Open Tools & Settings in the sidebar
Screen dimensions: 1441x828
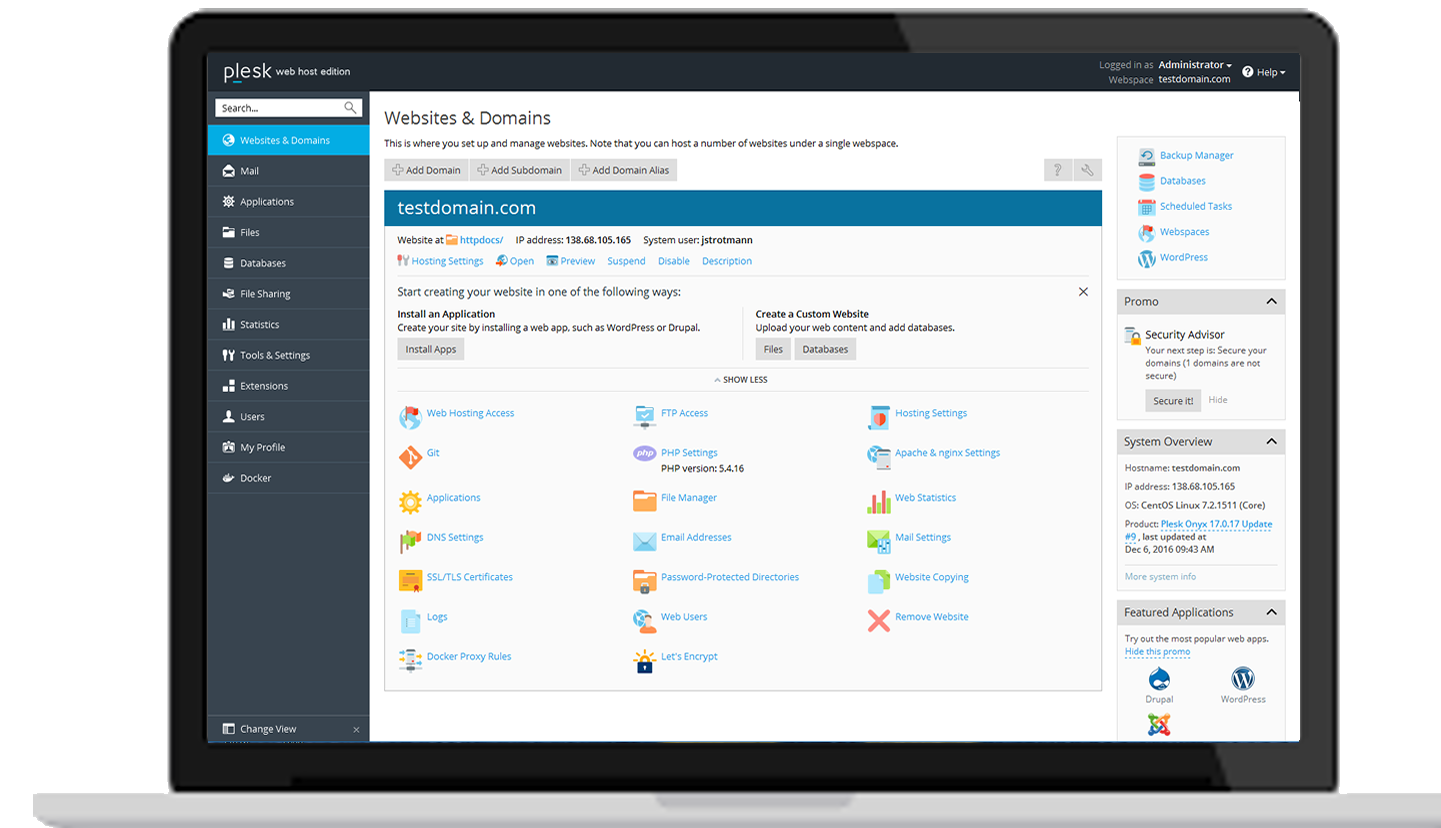(288, 355)
